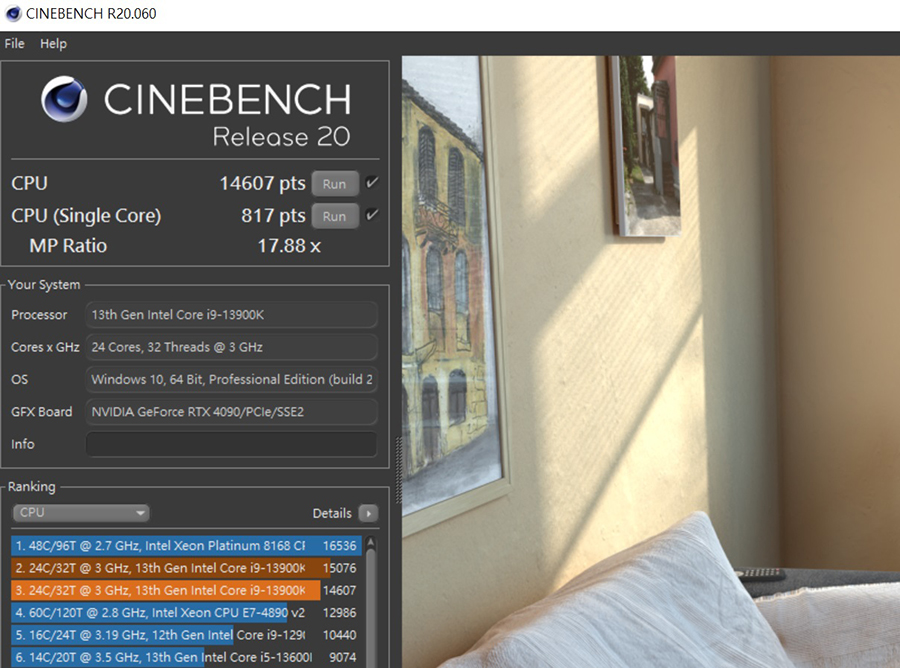Image resolution: width=900 pixels, height=668 pixels.
Task: Click the Cinebench app icon in title bar
Action: (x=12, y=14)
